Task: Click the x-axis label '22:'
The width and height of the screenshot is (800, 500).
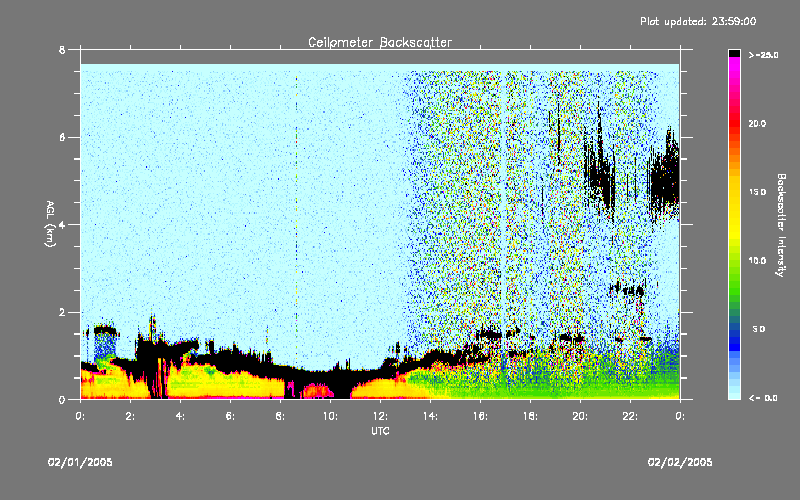Action: [x=630, y=416]
